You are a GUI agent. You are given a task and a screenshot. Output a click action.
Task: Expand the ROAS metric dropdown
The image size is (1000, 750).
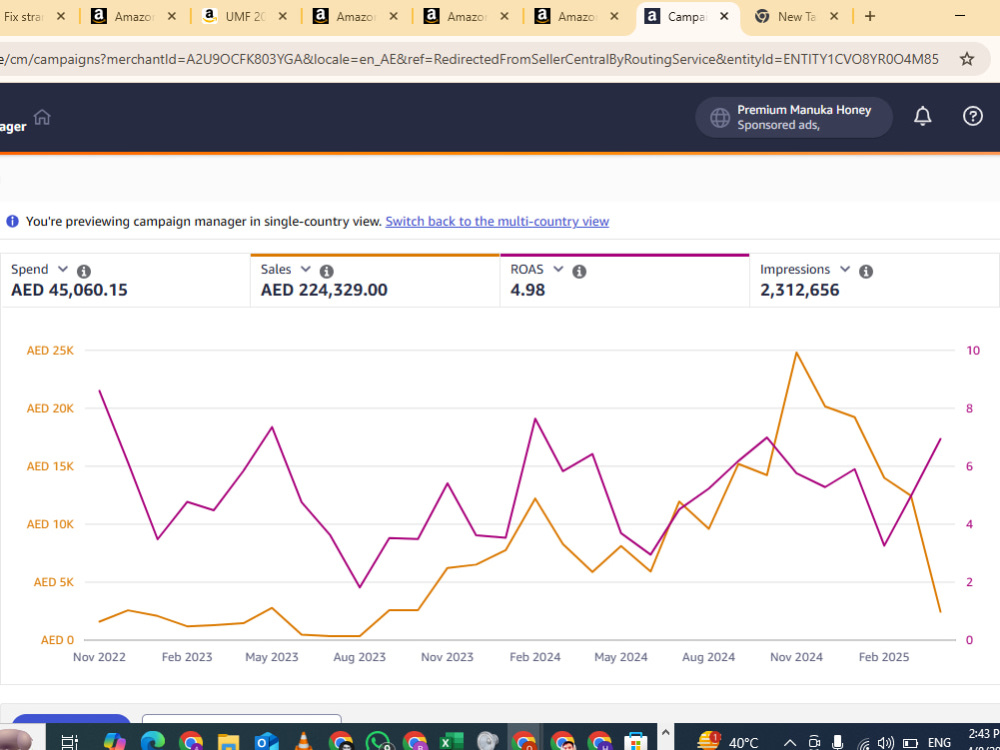[x=558, y=269]
